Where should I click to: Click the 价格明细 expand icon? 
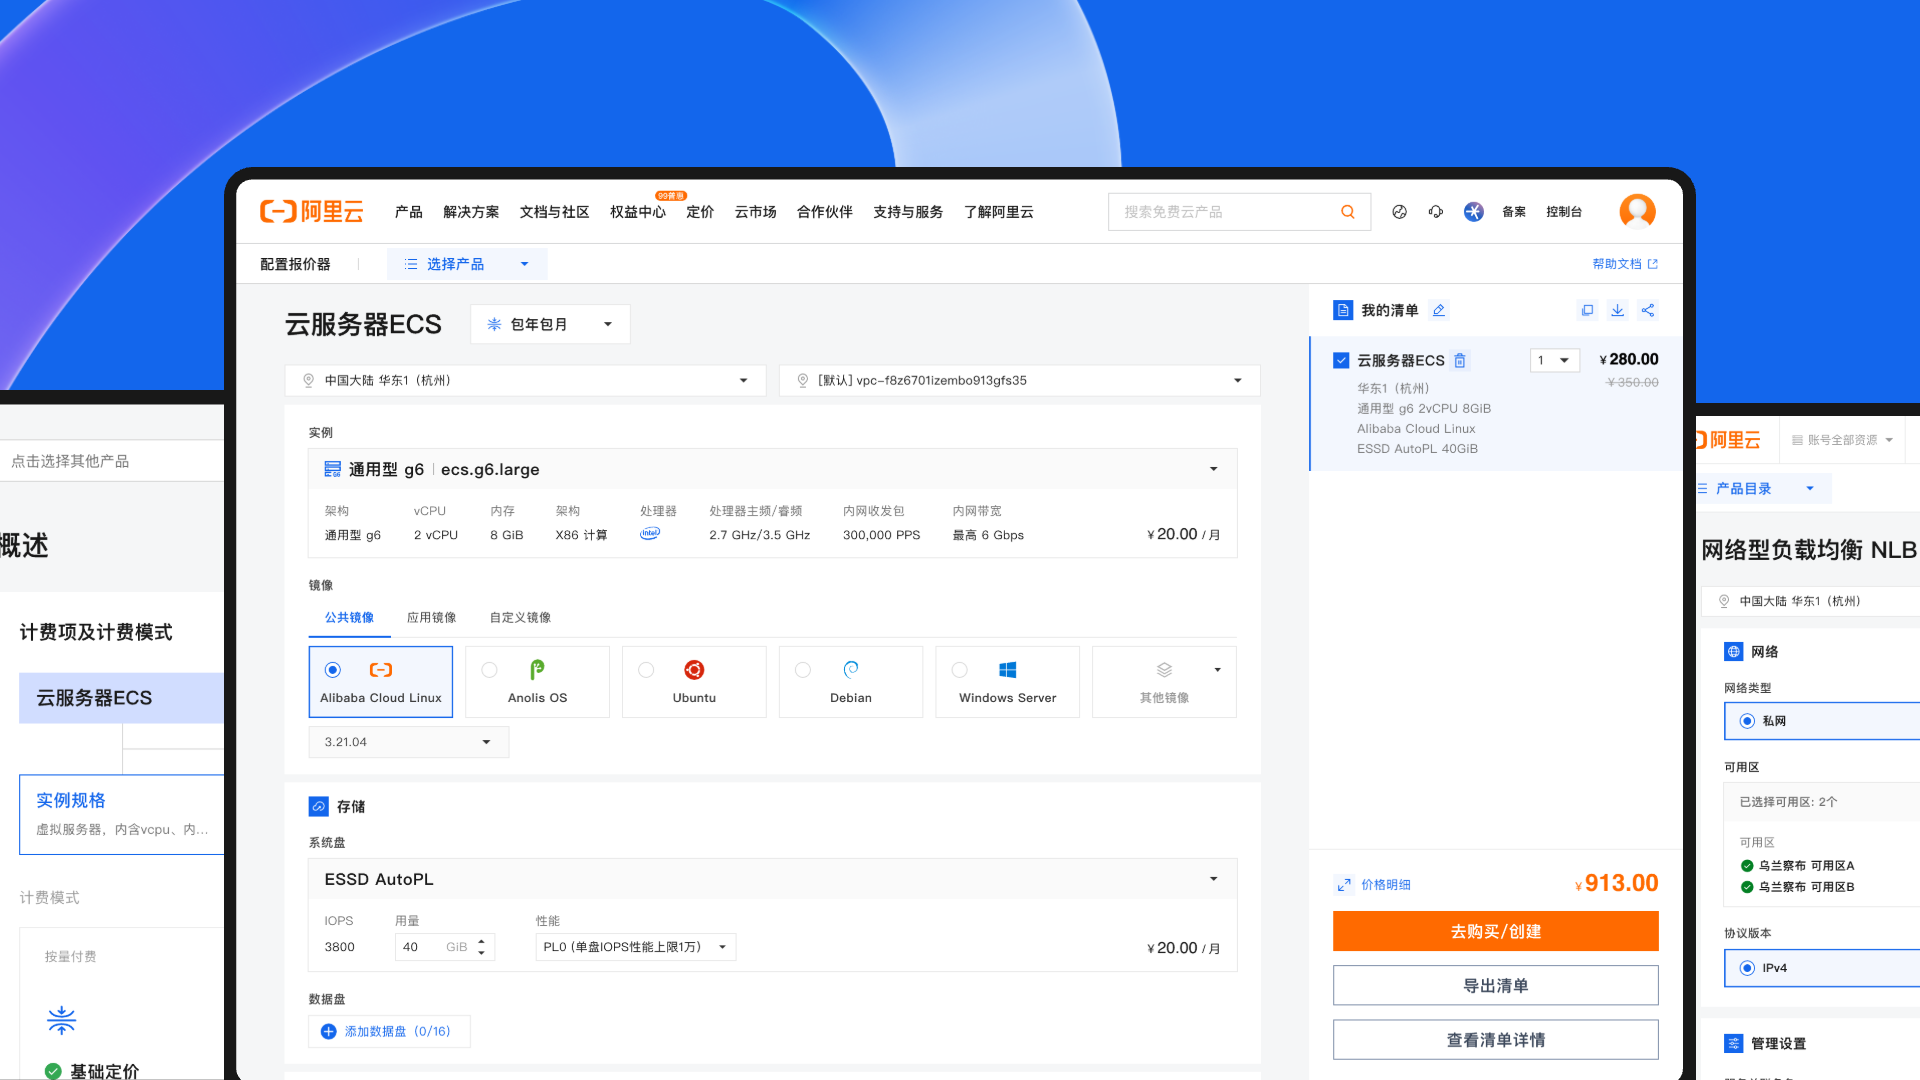(1343, 885)
